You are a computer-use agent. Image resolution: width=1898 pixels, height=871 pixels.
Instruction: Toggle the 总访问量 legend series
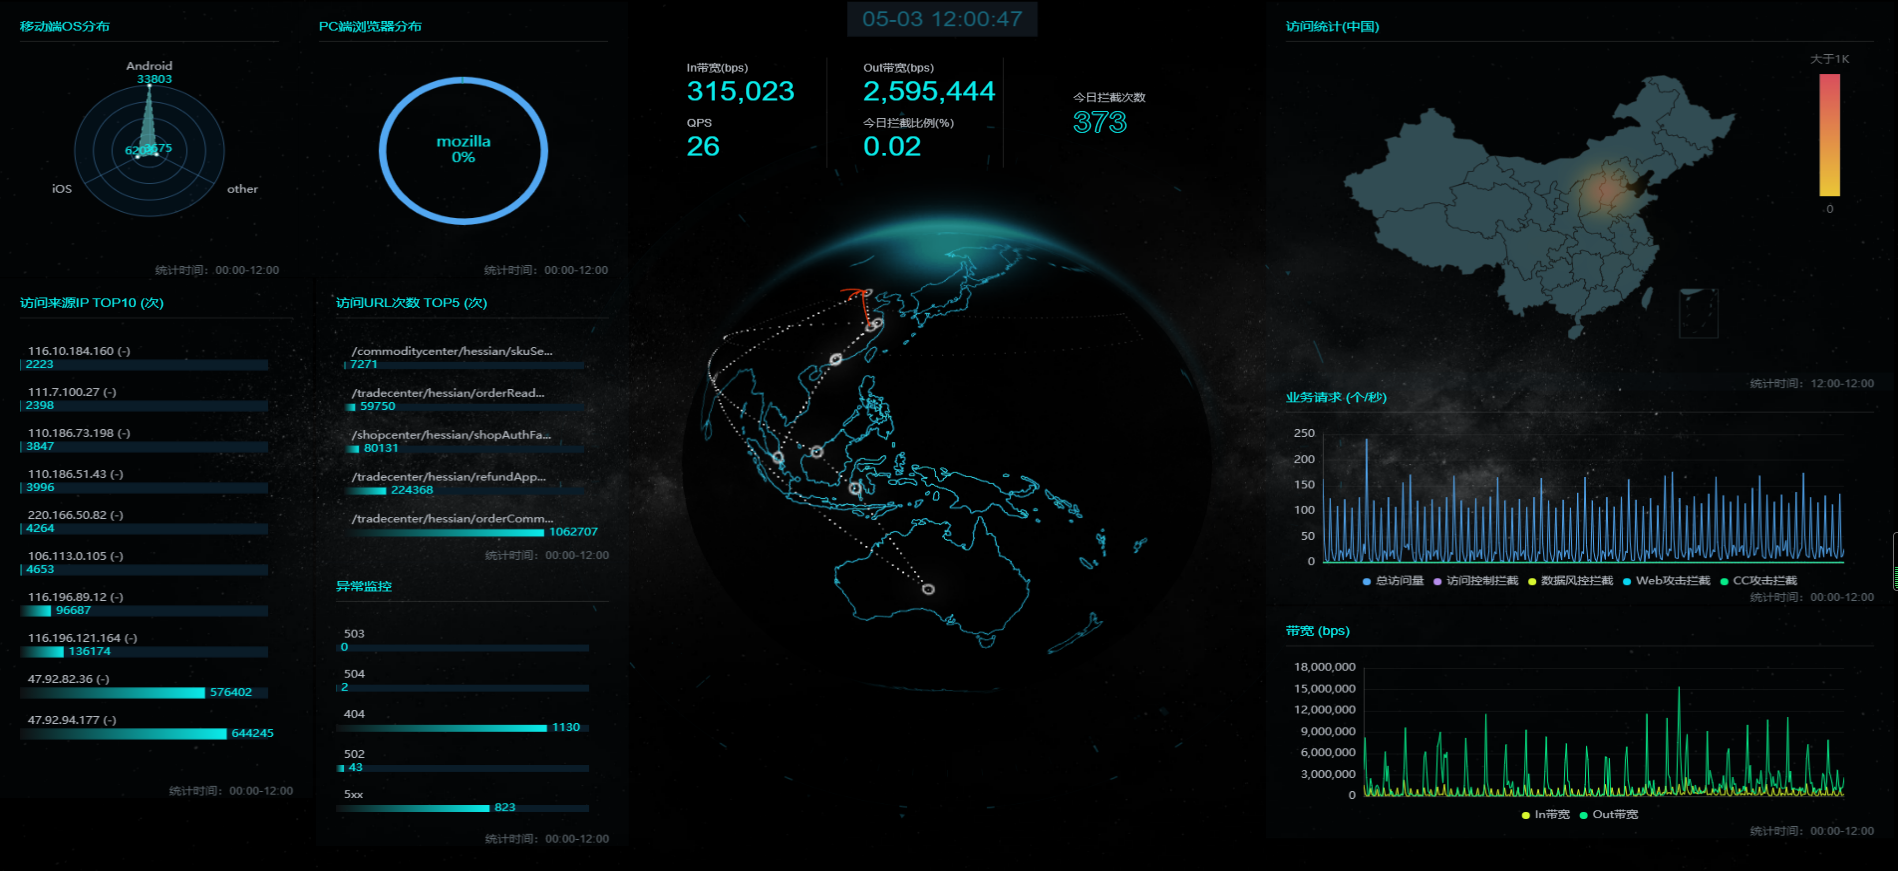point(1392,581)
